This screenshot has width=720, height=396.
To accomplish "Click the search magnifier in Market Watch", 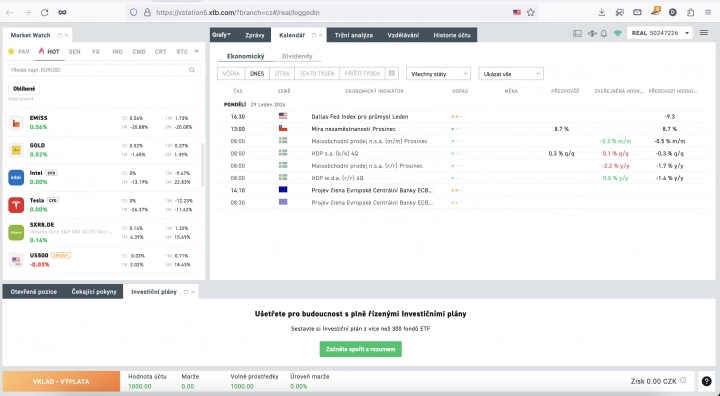I will tap(192, 70).
